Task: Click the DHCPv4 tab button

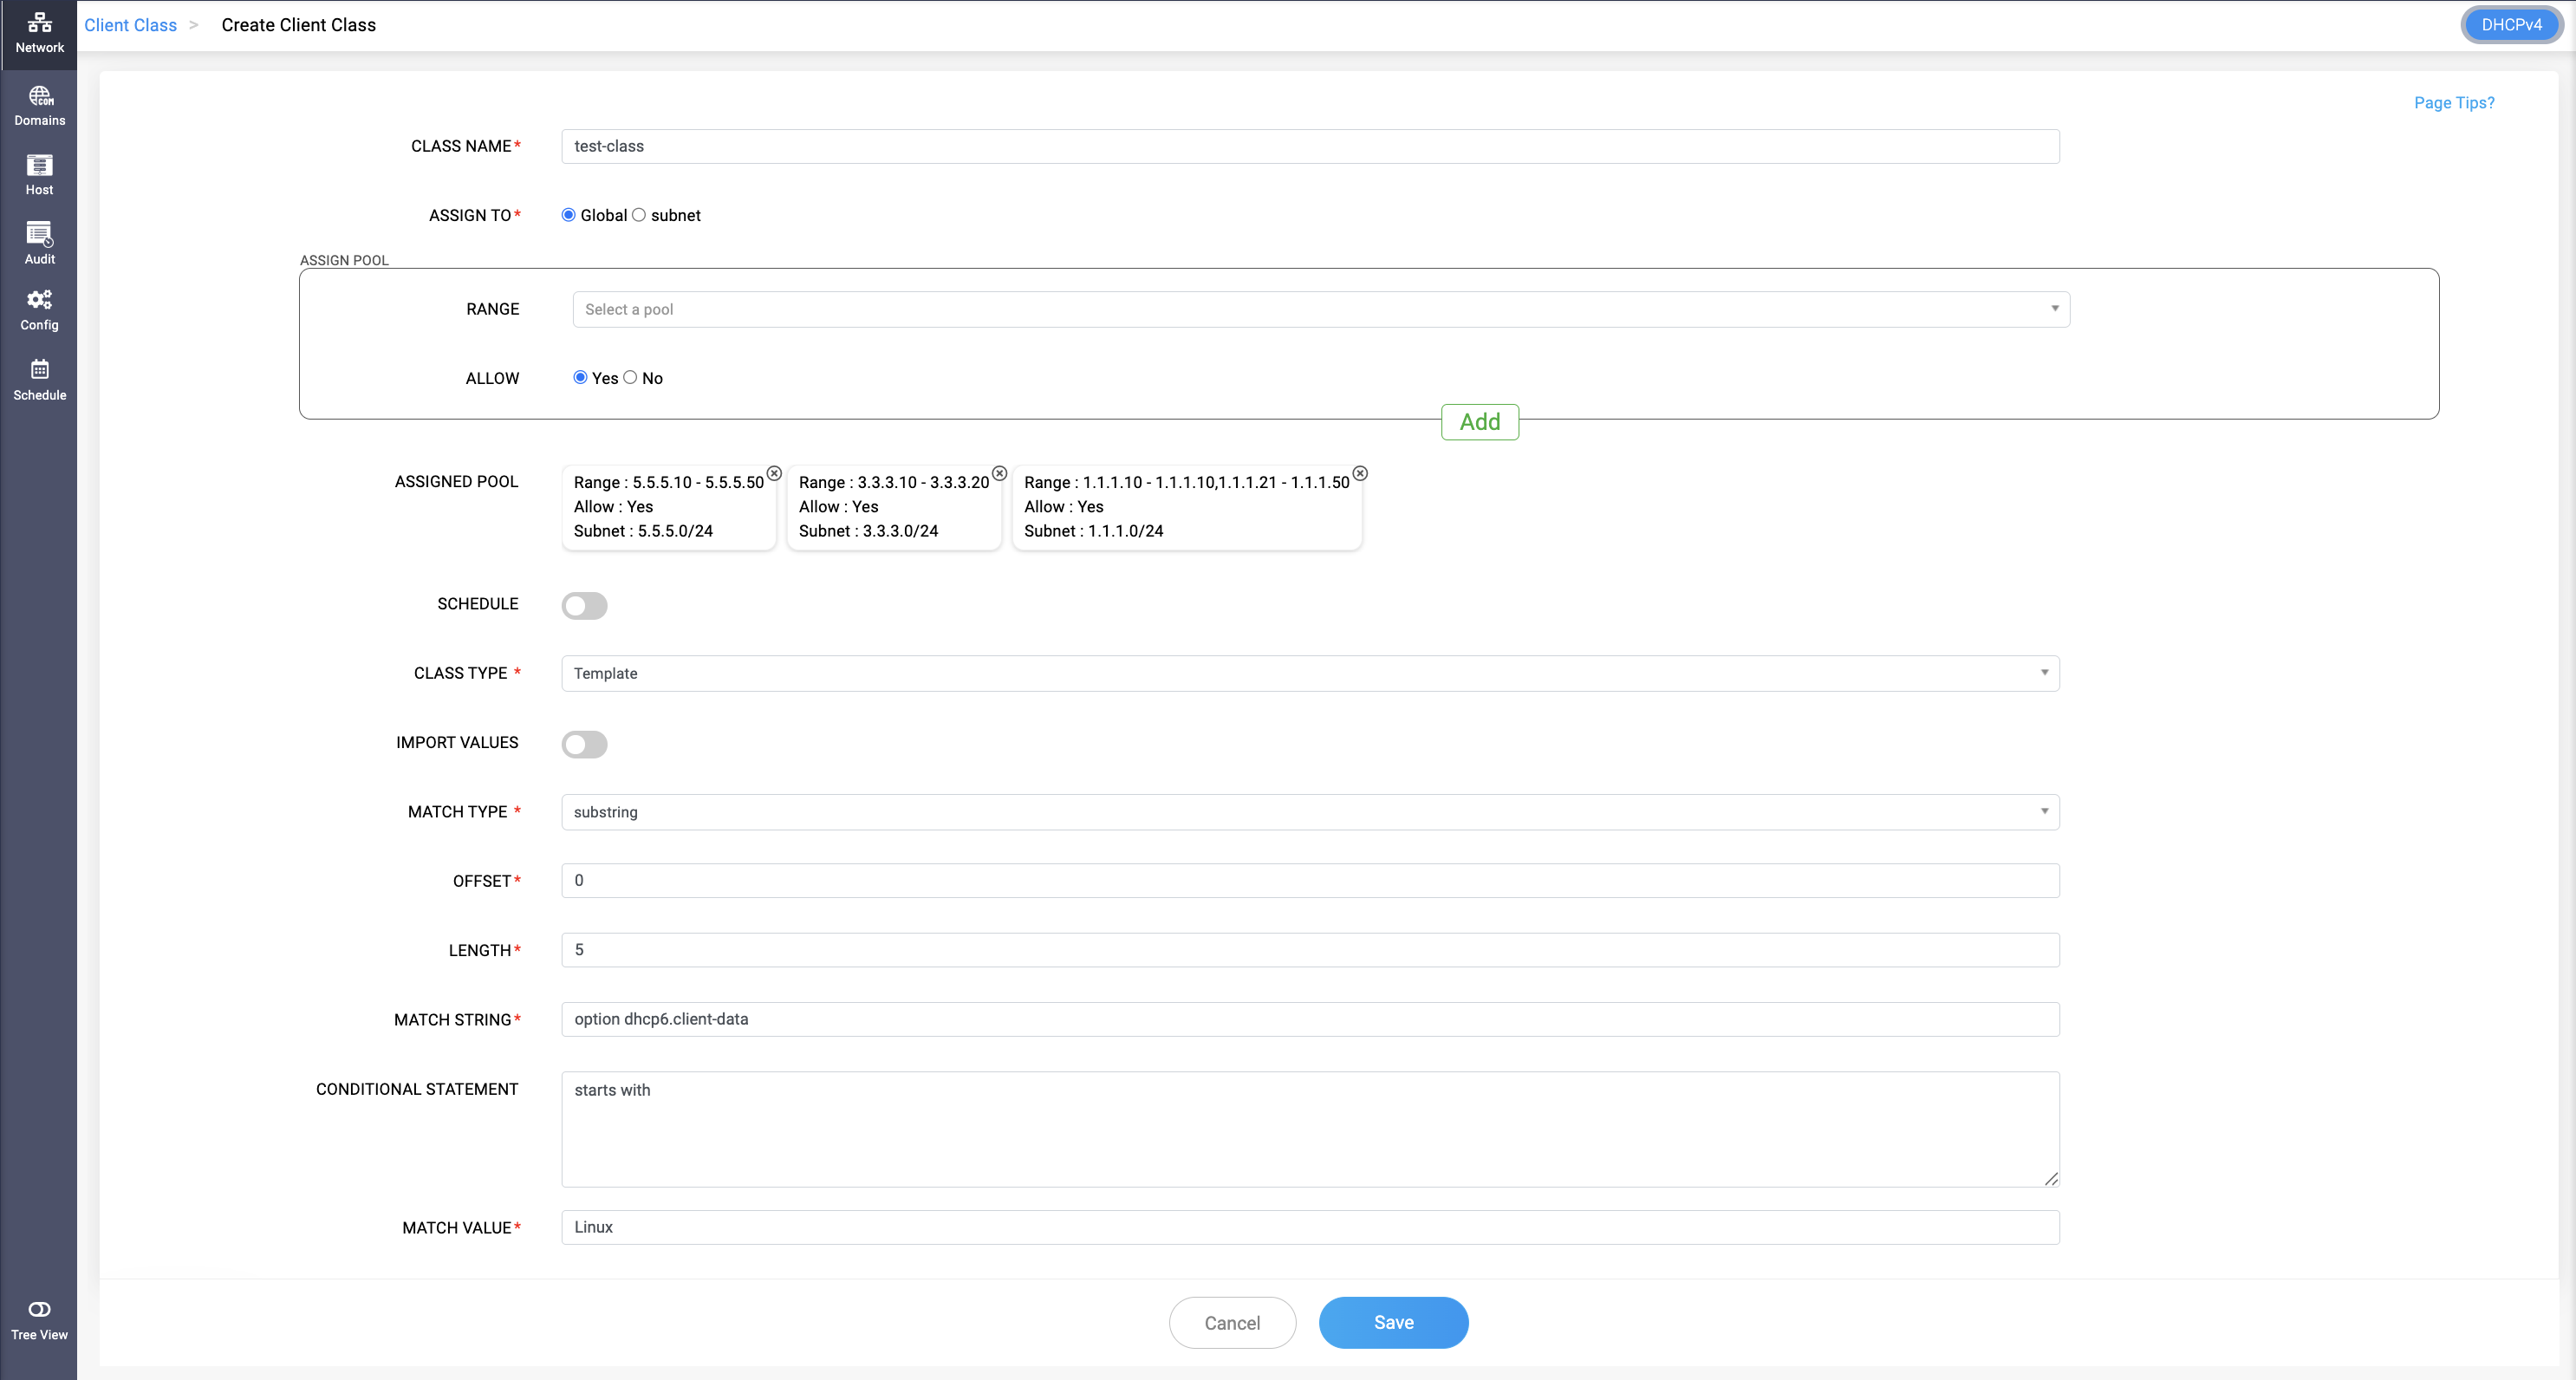Action: point(2510,25)
